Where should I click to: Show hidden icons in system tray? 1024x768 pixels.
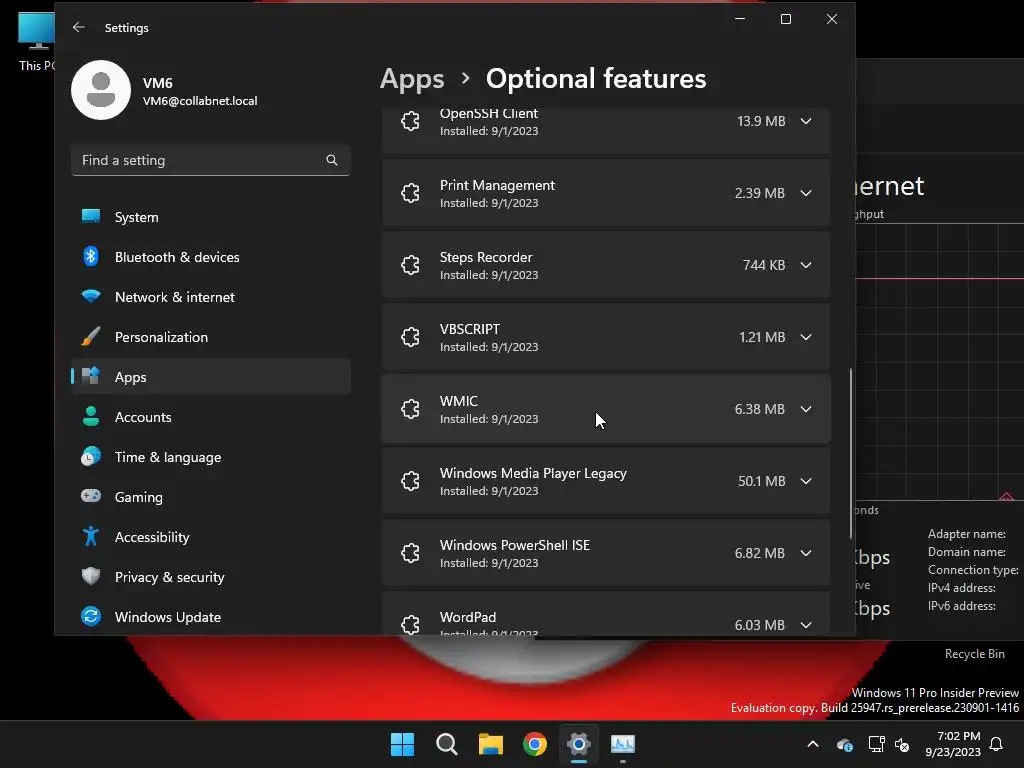coord(813,744)
